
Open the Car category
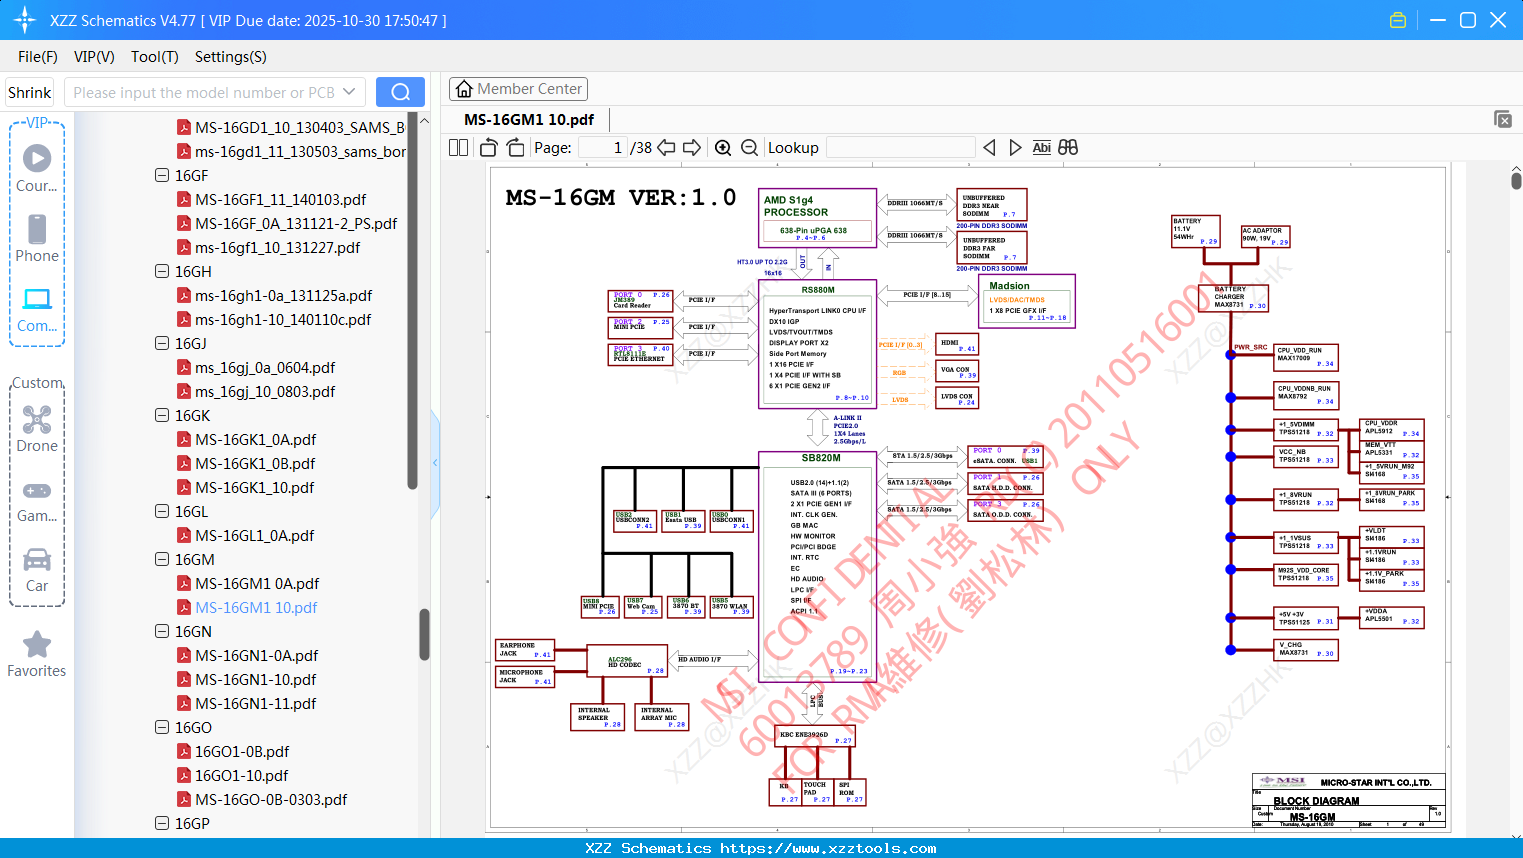pyautogui.click(x=37, y=570)
